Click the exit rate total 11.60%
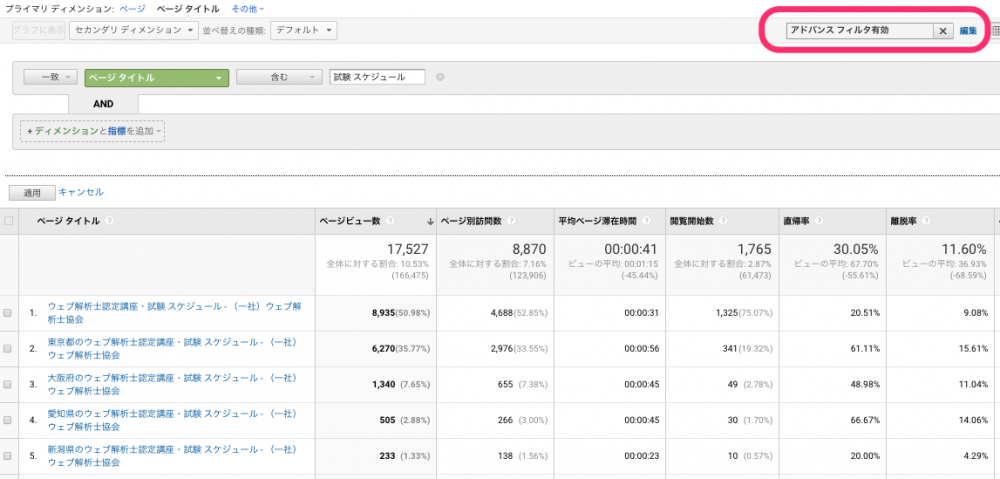1000x479 pixels. [x=964, y=249]
